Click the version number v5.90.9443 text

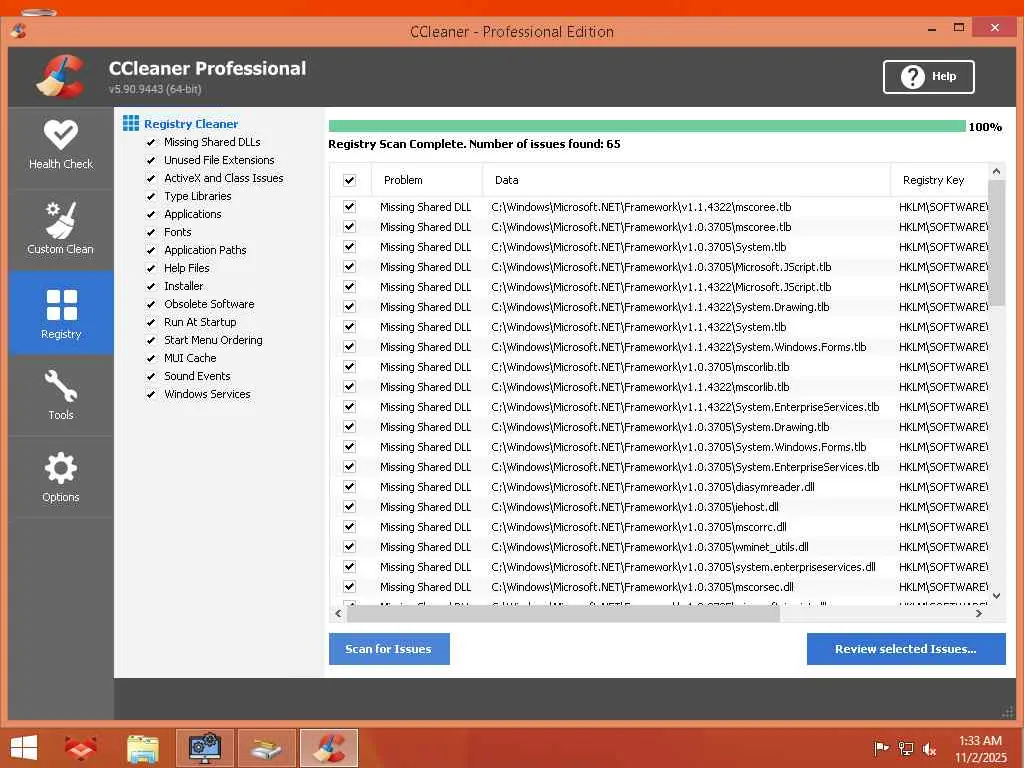click(x=155, y=89)
